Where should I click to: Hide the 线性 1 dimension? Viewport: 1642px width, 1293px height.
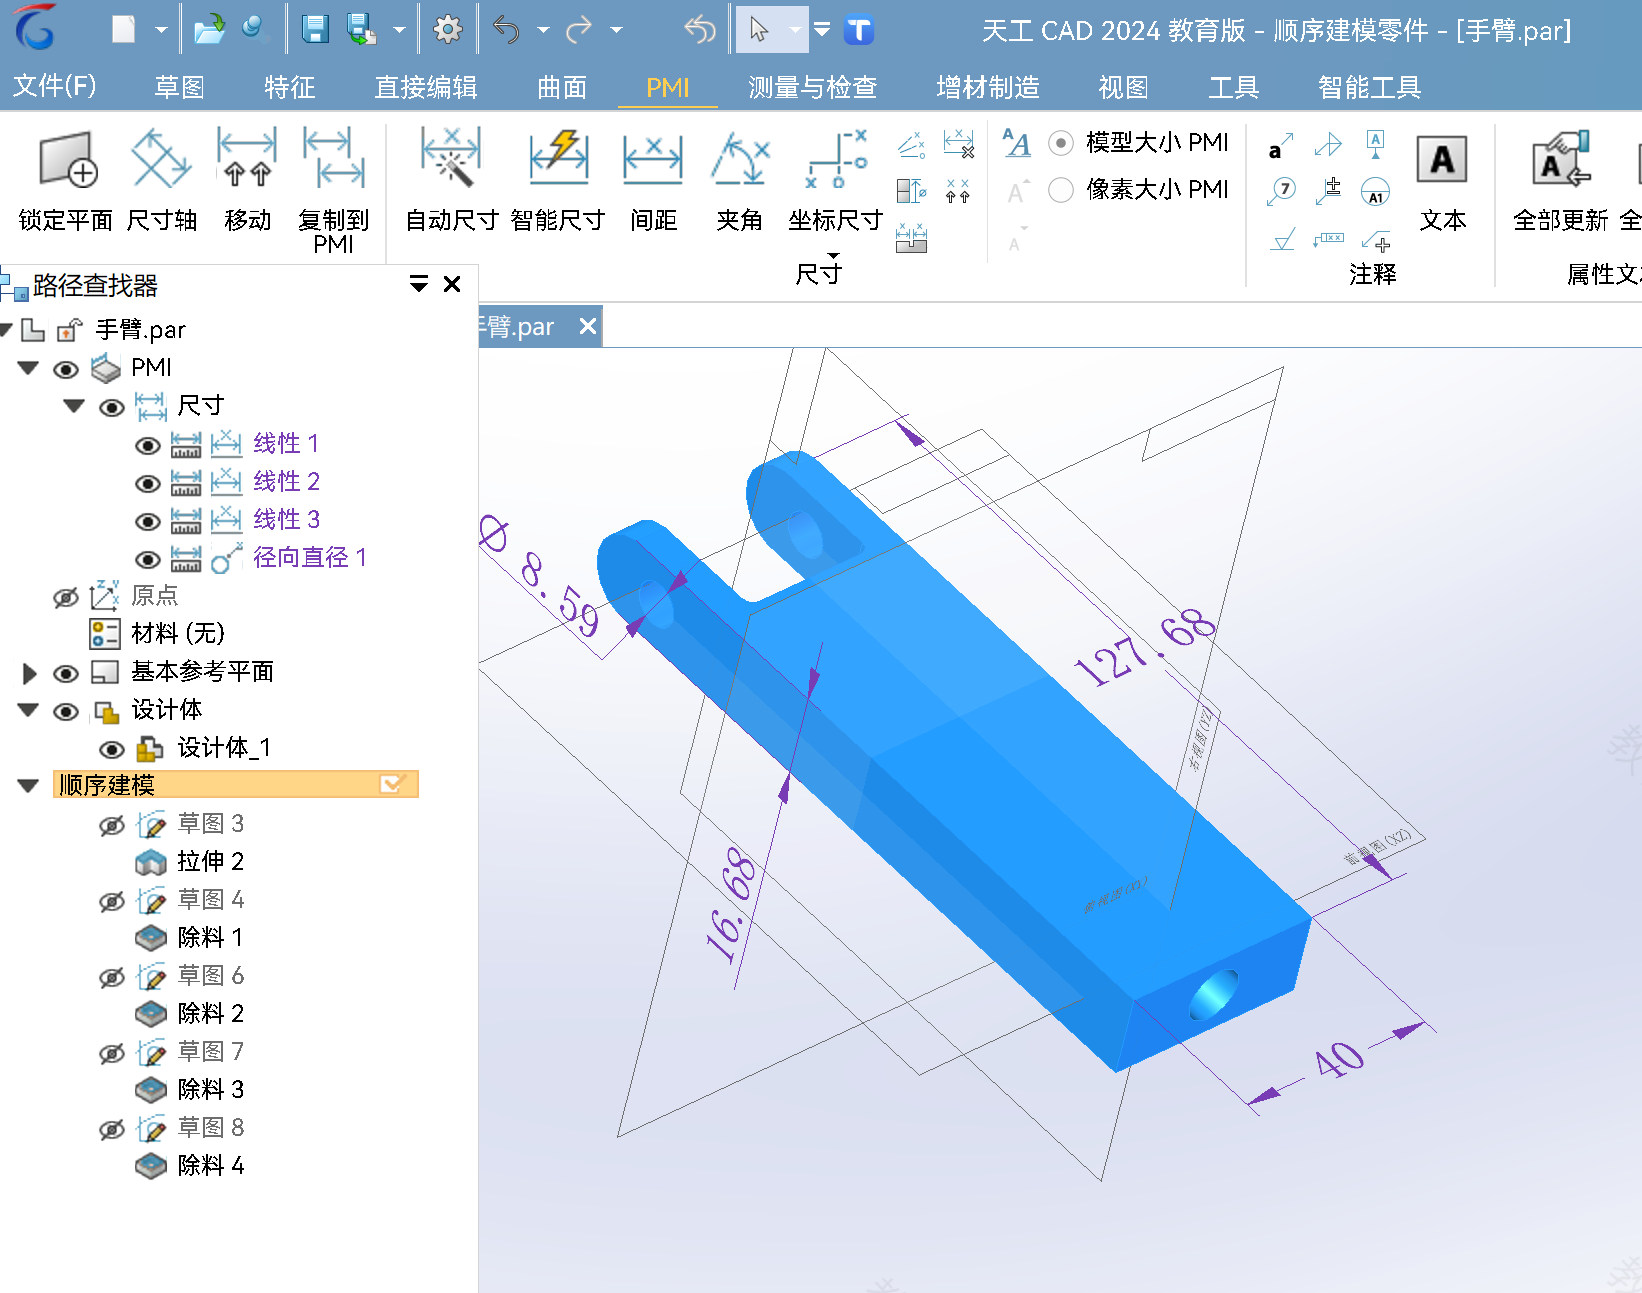(148, 446)
